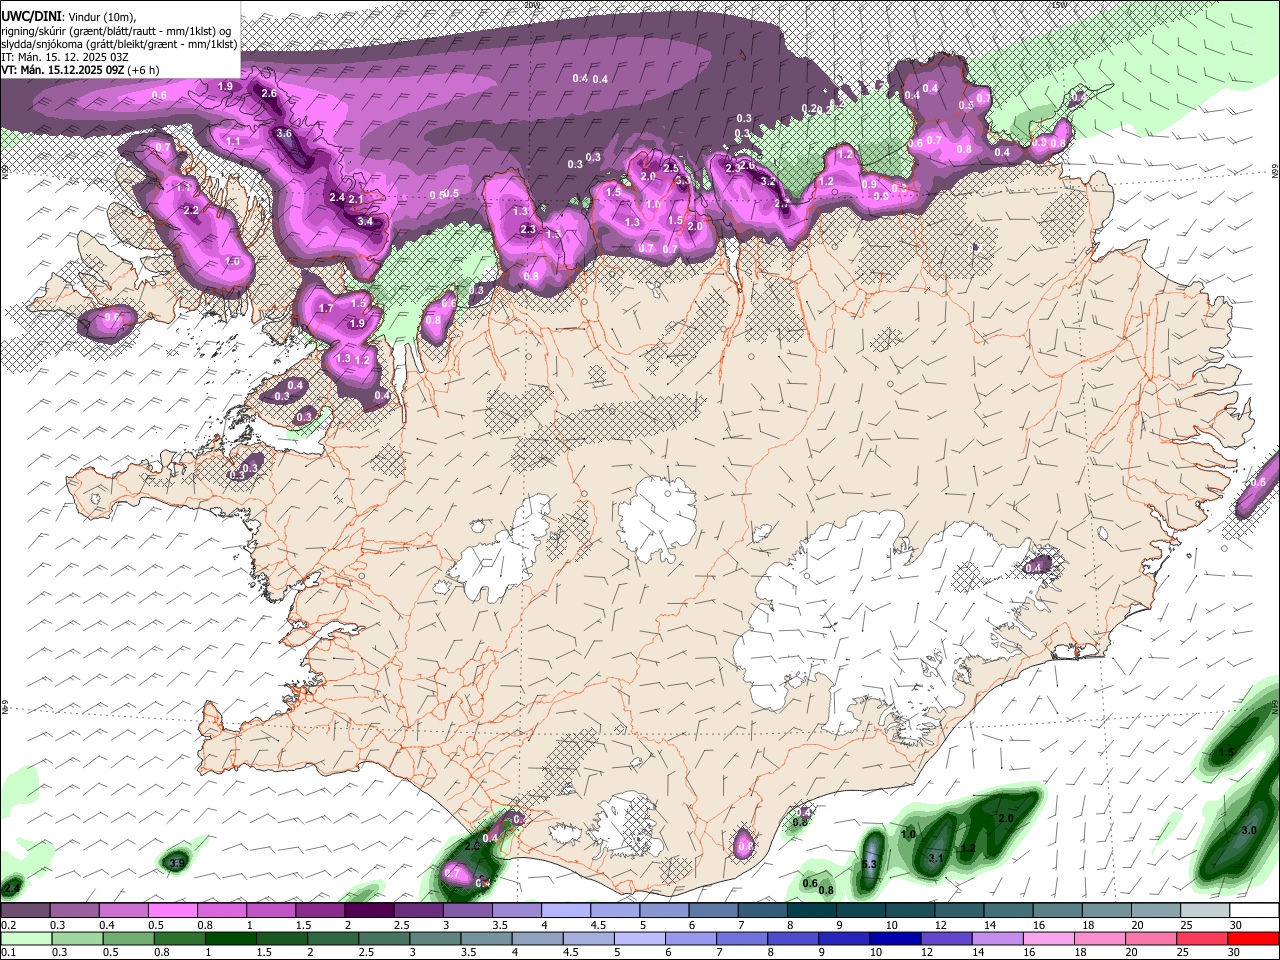The height and width of the screenshot is (960, 1280).
Task: Click the 3.6 snowfall value on the map
Action: click(x=284, y=133)
